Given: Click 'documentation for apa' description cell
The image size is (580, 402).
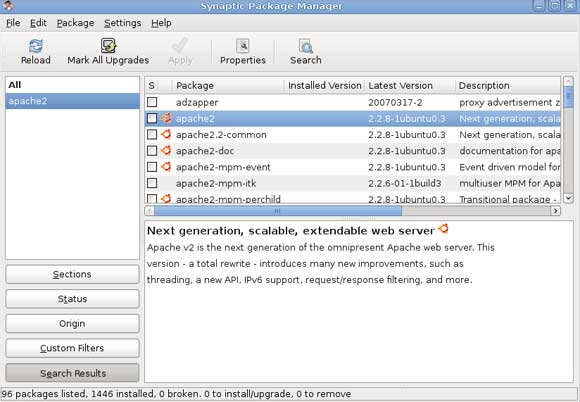Looking at the screenshot, I should coord(509,151).
